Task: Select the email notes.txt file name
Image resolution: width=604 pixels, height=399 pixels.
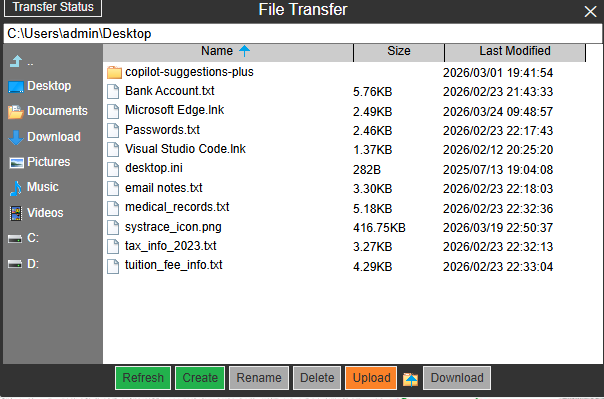Action: (164, 188)
